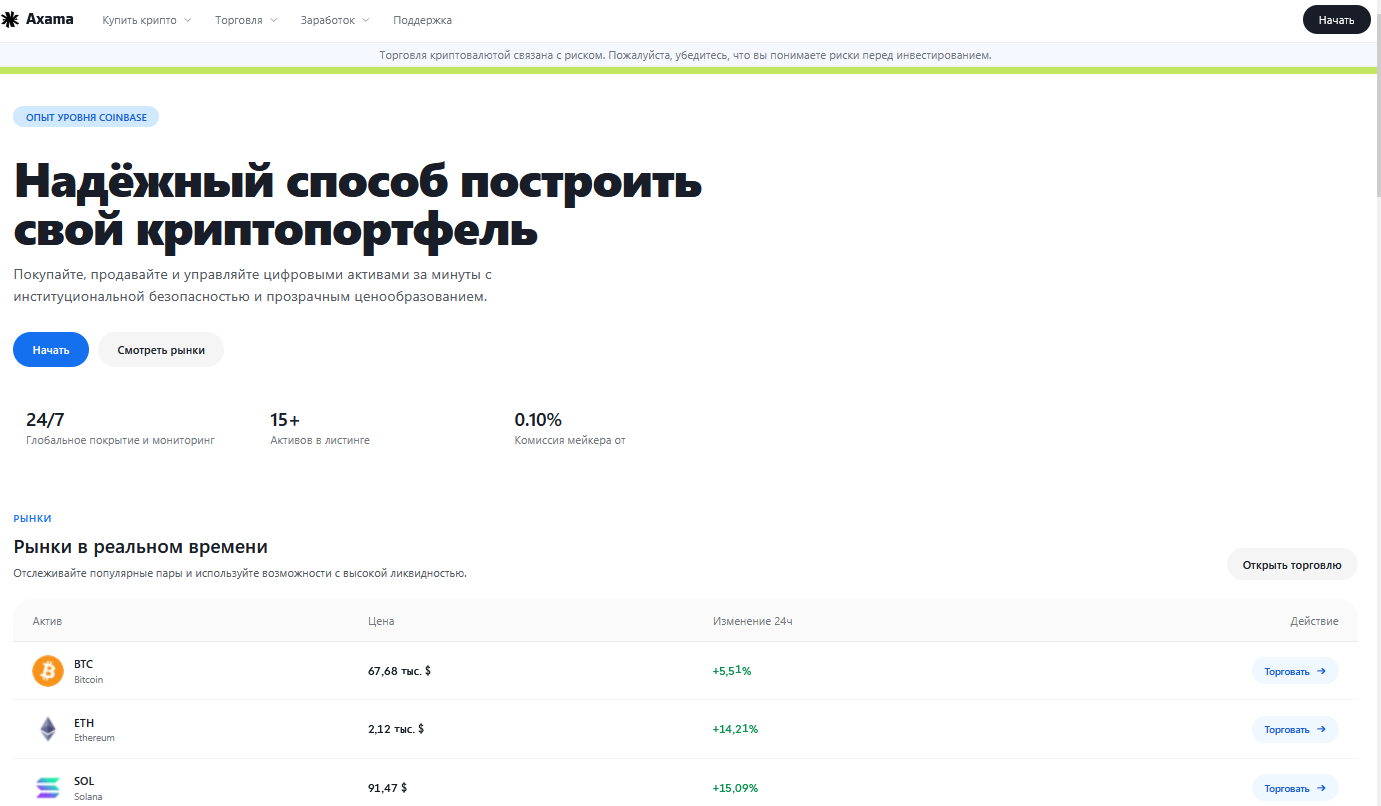Click the Axama brand name in header

click(50, 19)
